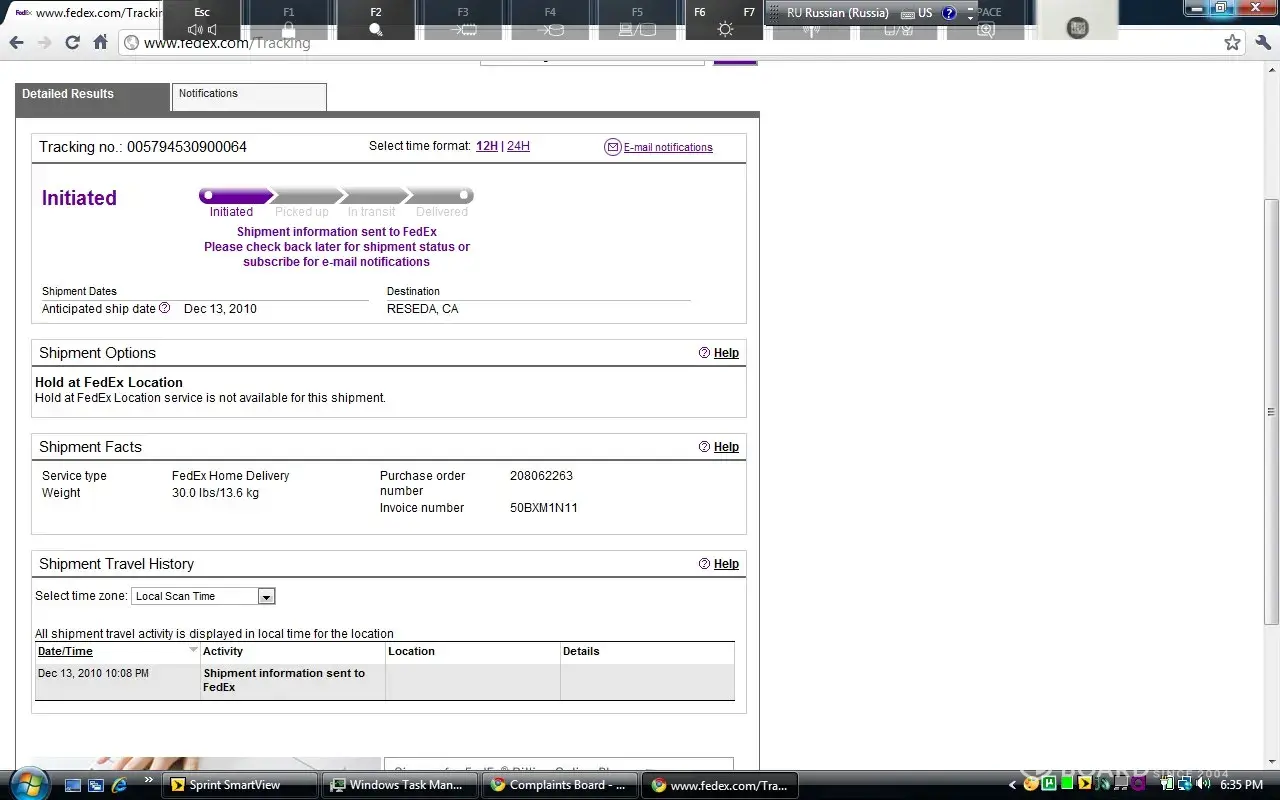The width and height of the screenshot is (1280, 800).
Task: Bookmark this page with star icon
Action: point(1232,42)
